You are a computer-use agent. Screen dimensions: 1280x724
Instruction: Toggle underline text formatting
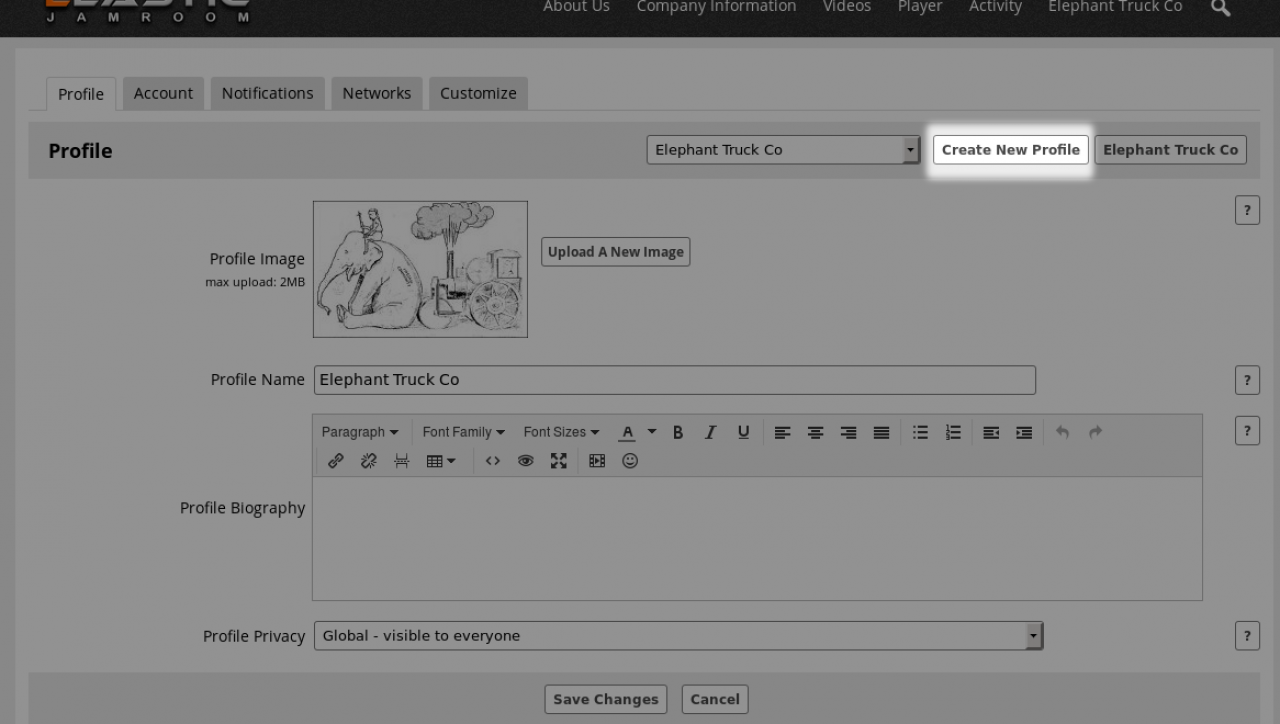click(743, 432)
